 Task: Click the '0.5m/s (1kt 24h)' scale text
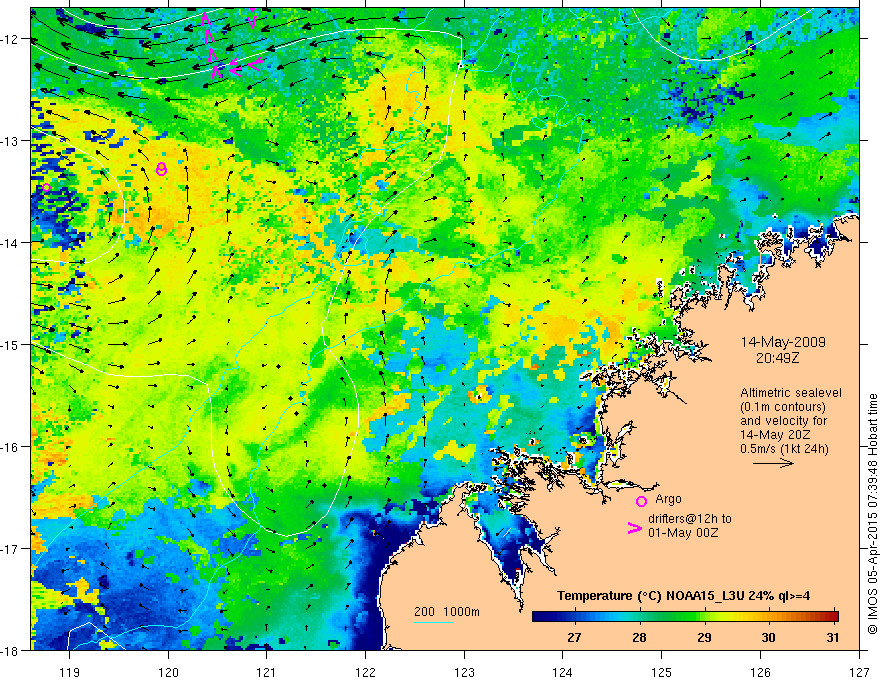[785, 449]
